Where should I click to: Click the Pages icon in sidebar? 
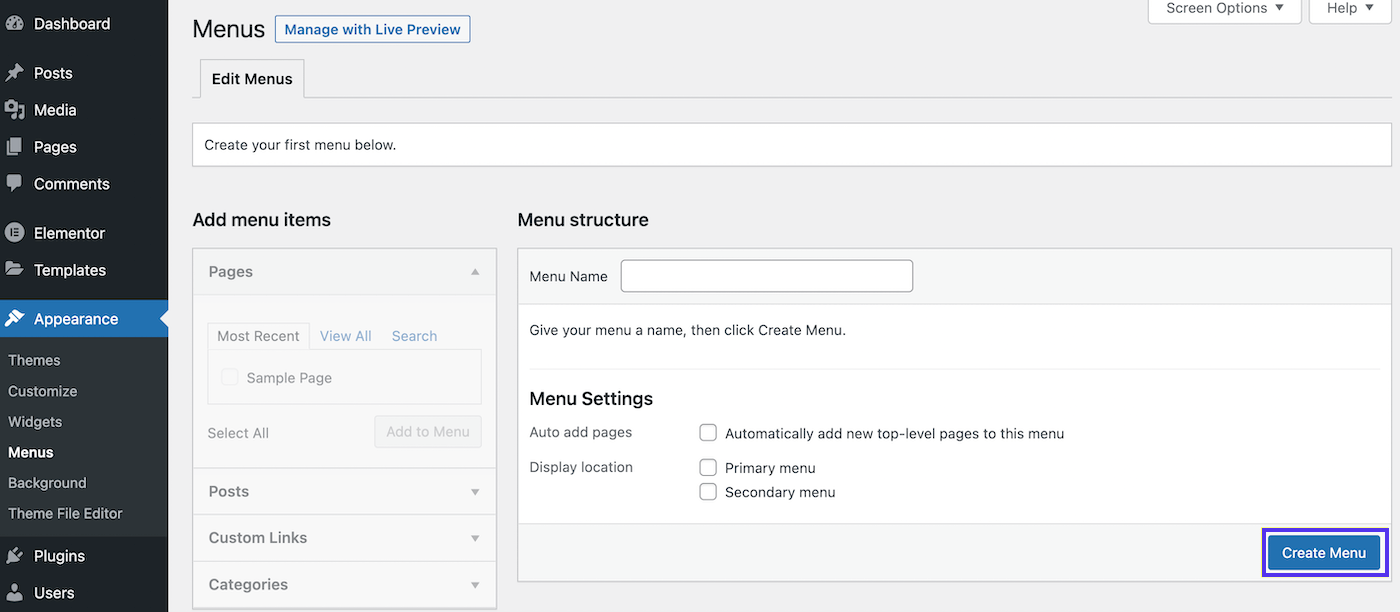click(14, 147)
